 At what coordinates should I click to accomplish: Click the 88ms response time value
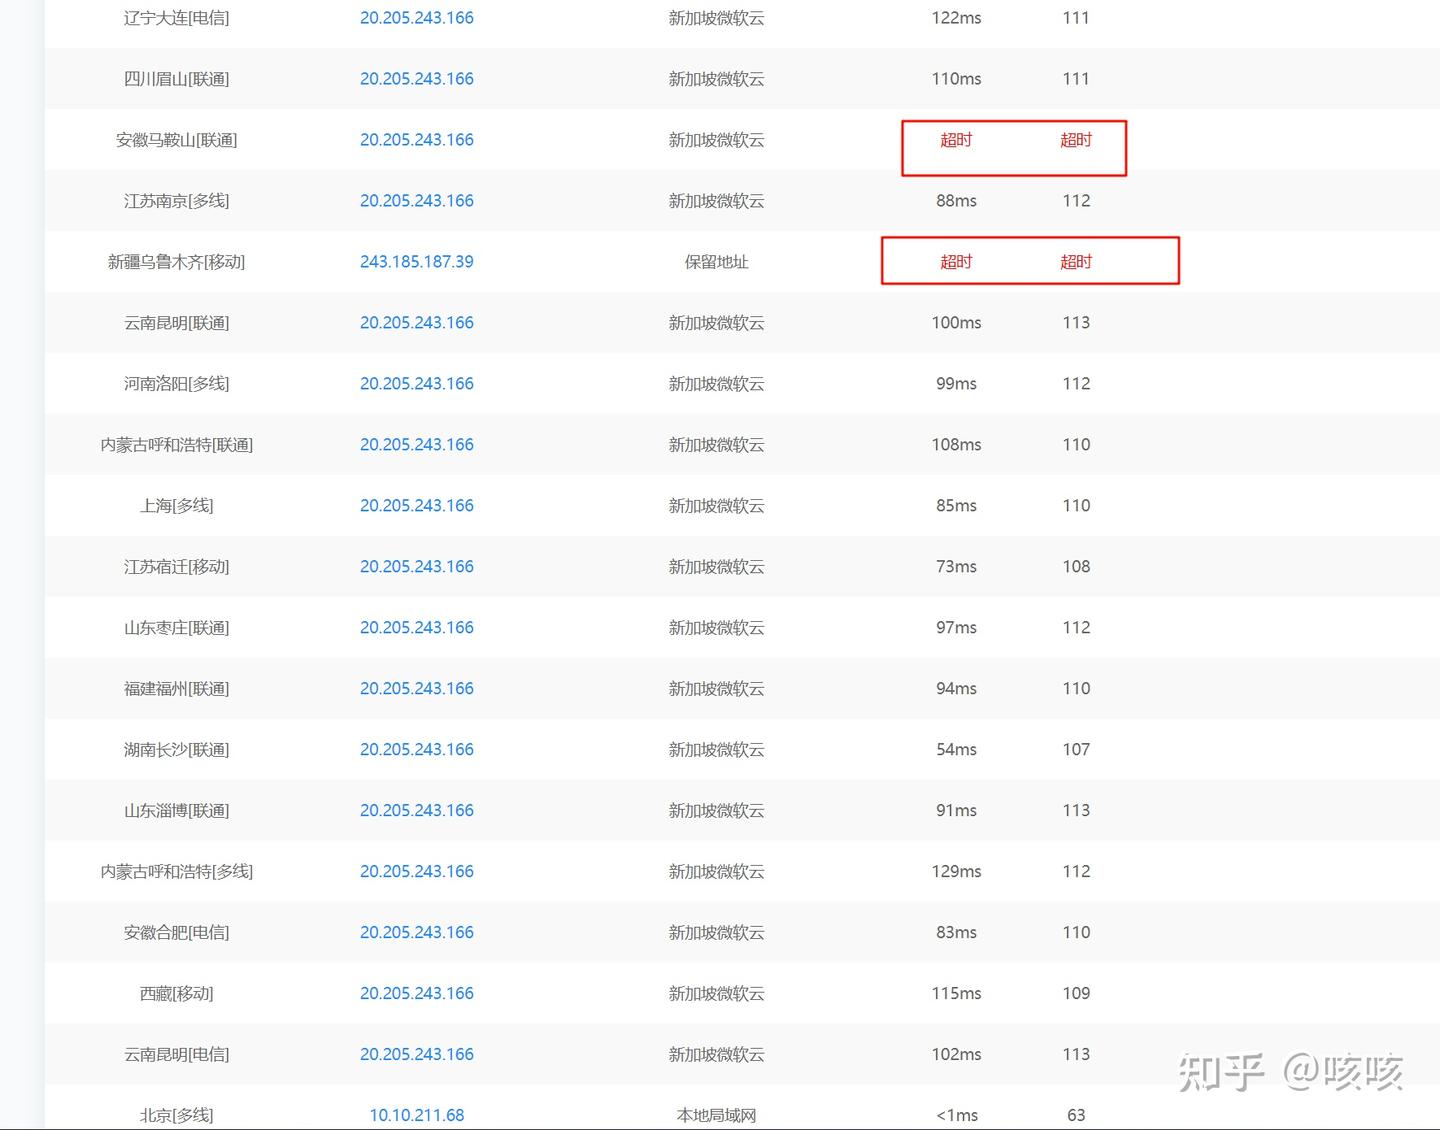957,201
